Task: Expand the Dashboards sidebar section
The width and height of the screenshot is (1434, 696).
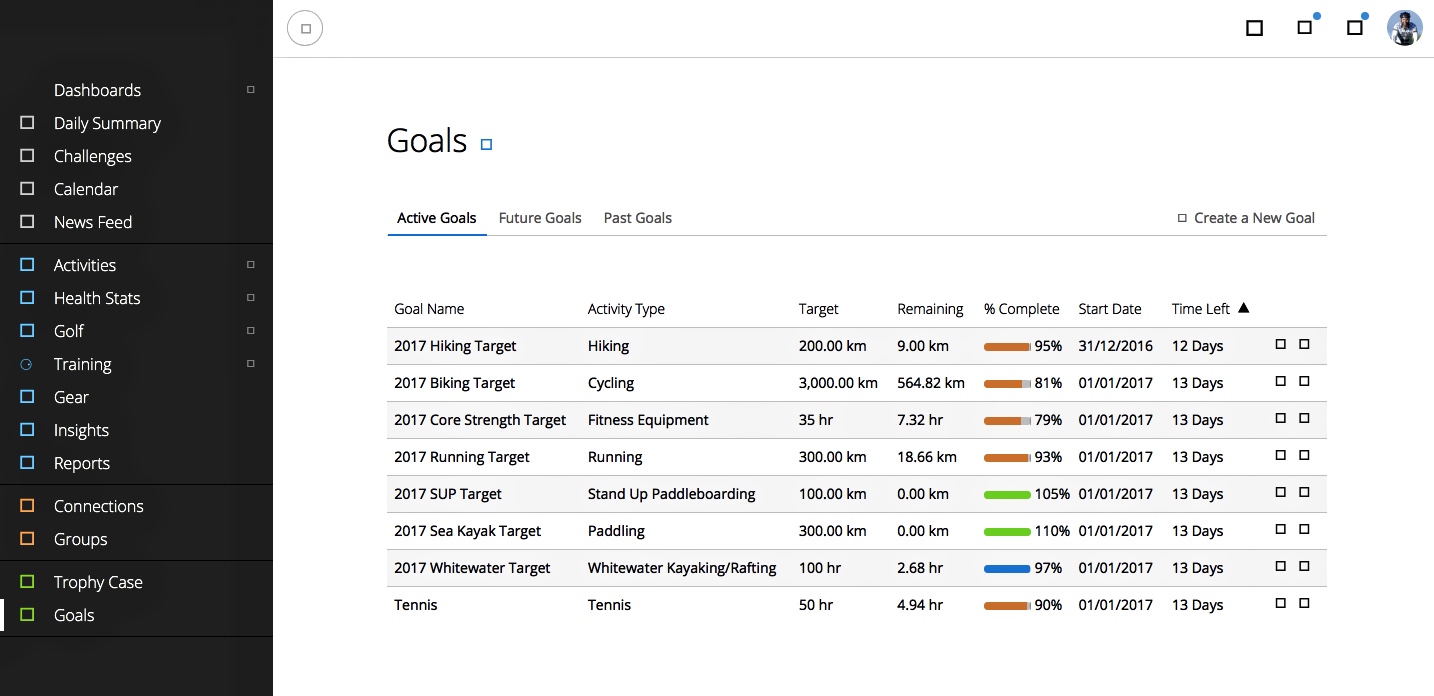Action: (x=251, y=90)
